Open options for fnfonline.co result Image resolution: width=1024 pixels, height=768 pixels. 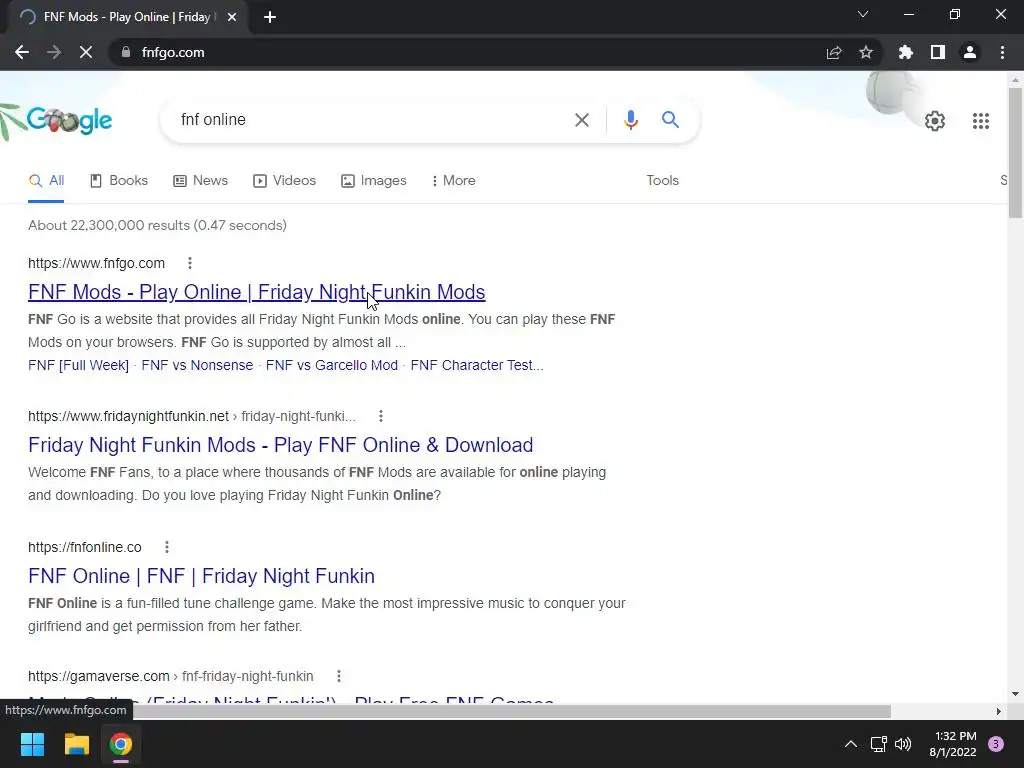[167, 547]
